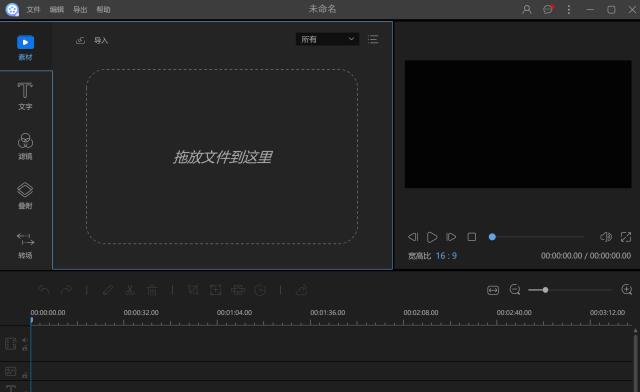Click the picture-in-picture track icon
The image size is (640, 392).
11,372
